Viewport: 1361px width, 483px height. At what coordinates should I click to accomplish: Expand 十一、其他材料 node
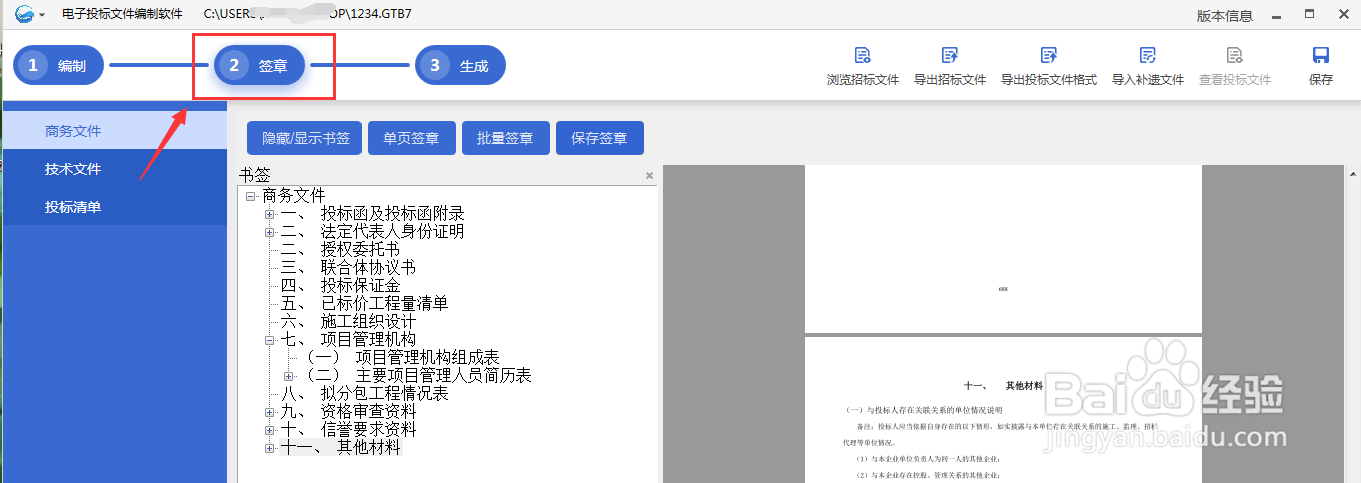point(270,448)
